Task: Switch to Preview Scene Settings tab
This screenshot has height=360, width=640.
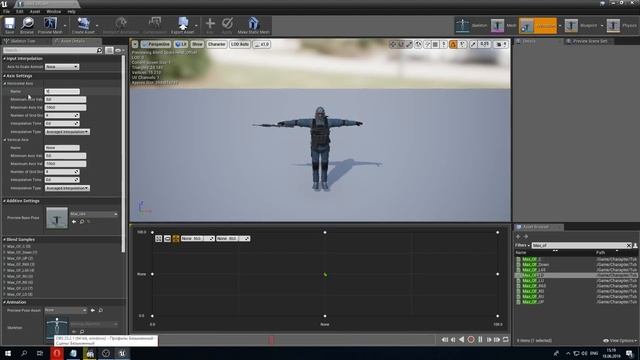Action: (589, 41)
